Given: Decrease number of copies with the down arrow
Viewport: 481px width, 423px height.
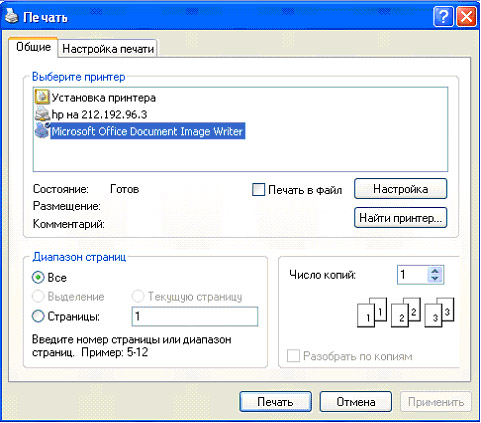Looking at the screenshot, I should (435, 279).
